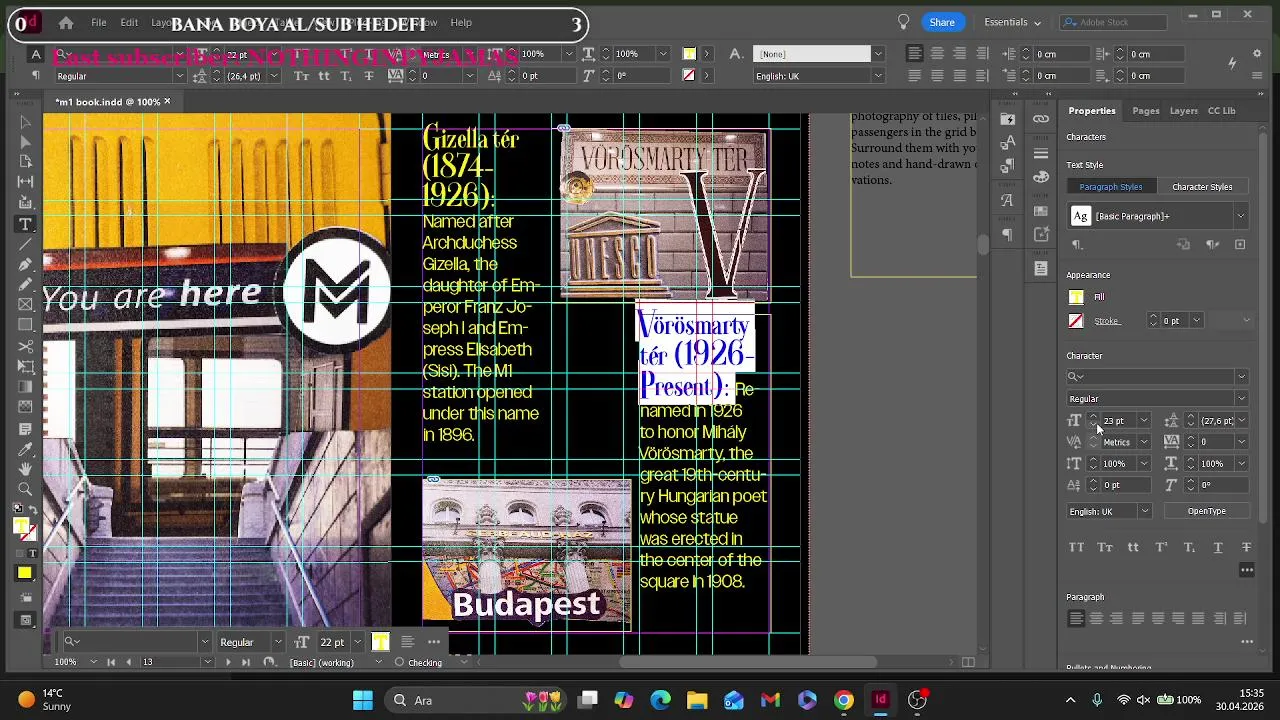Select the Note tool

pyautogui.click(x=25, y=429)
